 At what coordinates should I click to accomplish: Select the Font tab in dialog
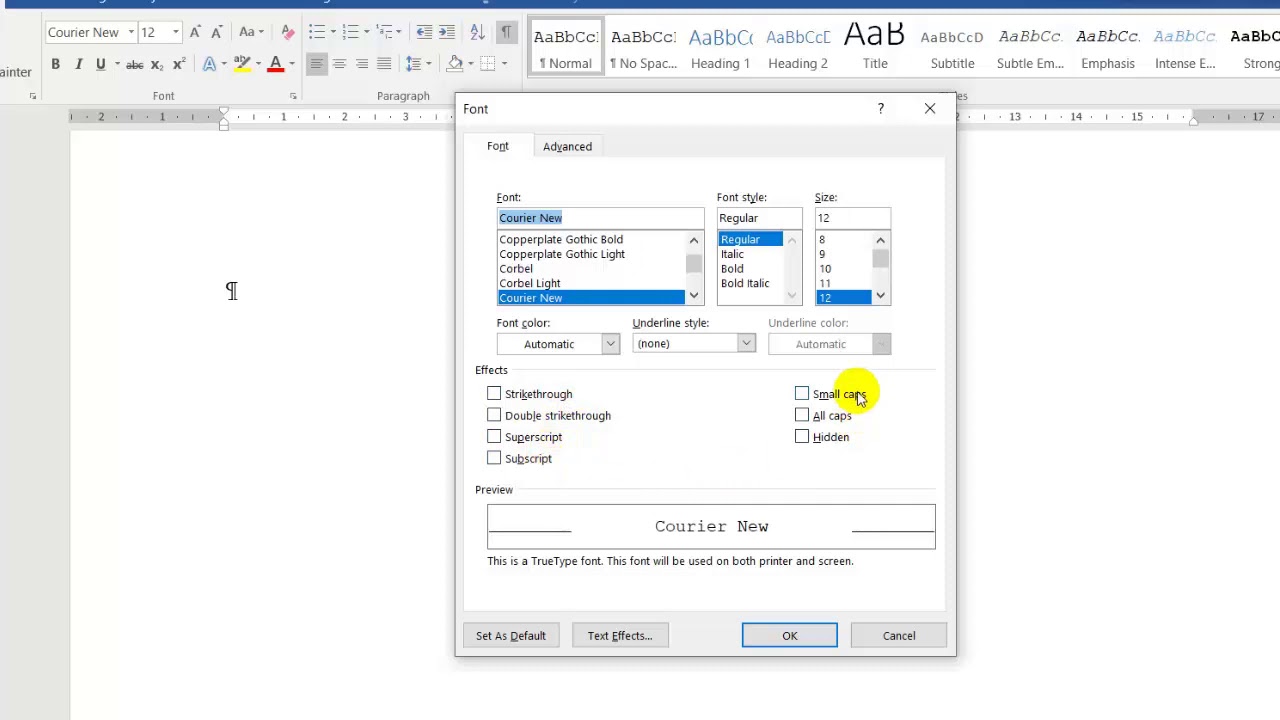498,146
